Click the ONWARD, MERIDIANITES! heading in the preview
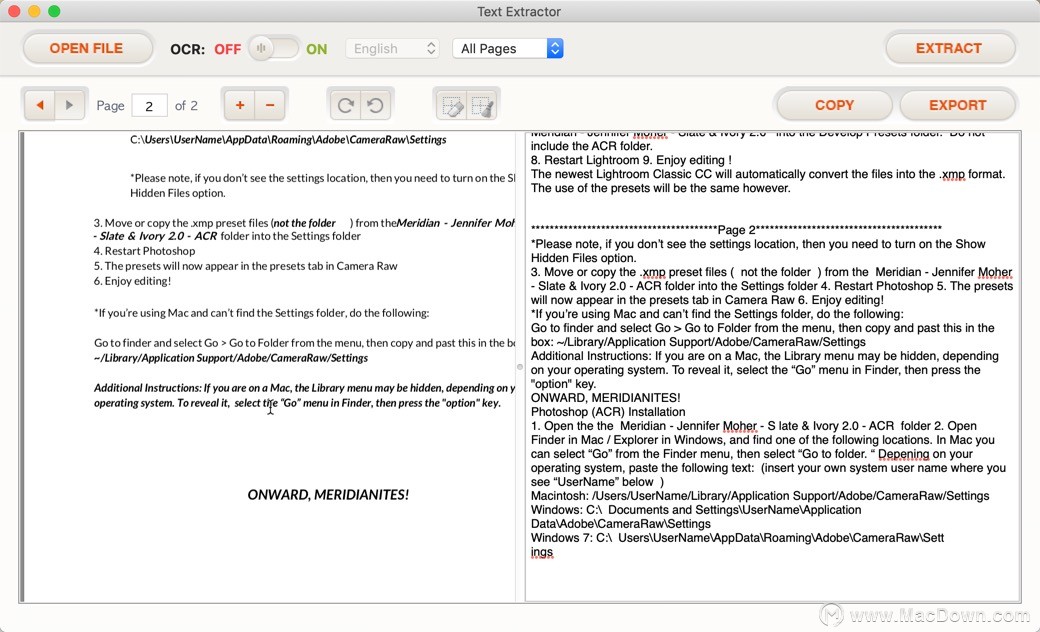Image resolution: width=1040 pixels, height=632 pixels. pyautogui.click(x=328, y=495)
